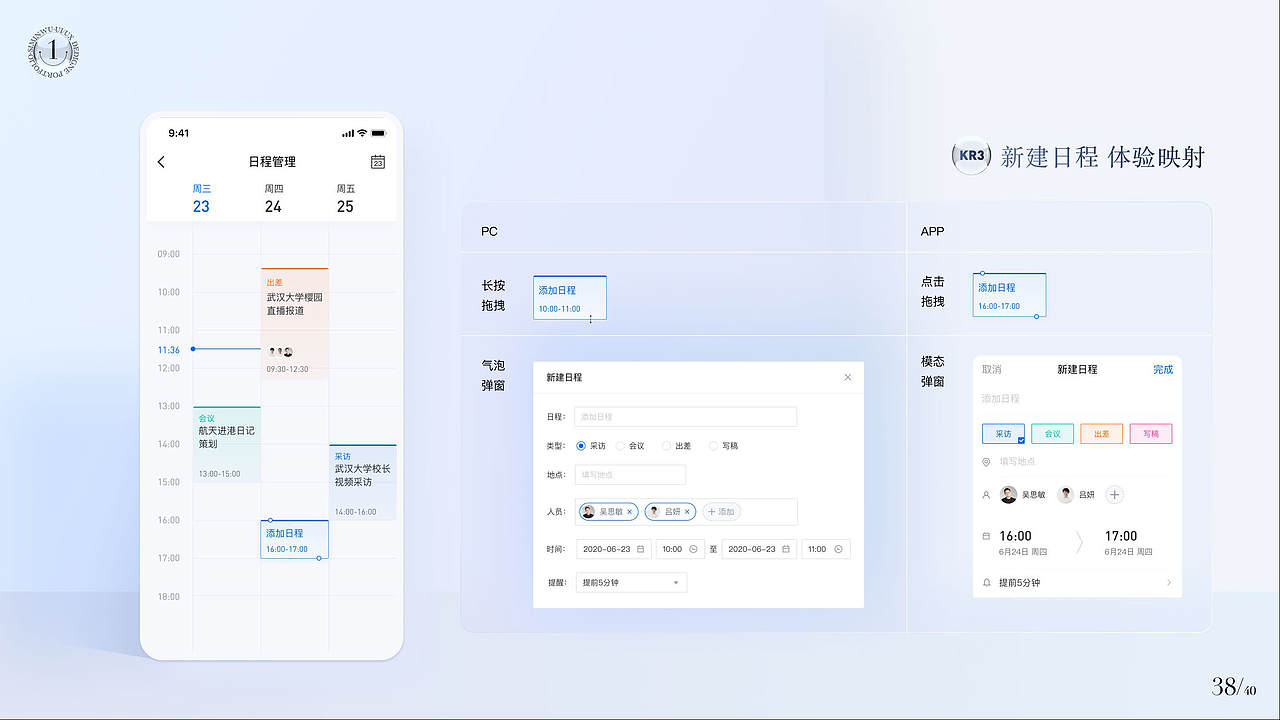Click calendar icon in end date field
Image resolution: width=1280 pixels, height=720 pixels.
point(786,549)
